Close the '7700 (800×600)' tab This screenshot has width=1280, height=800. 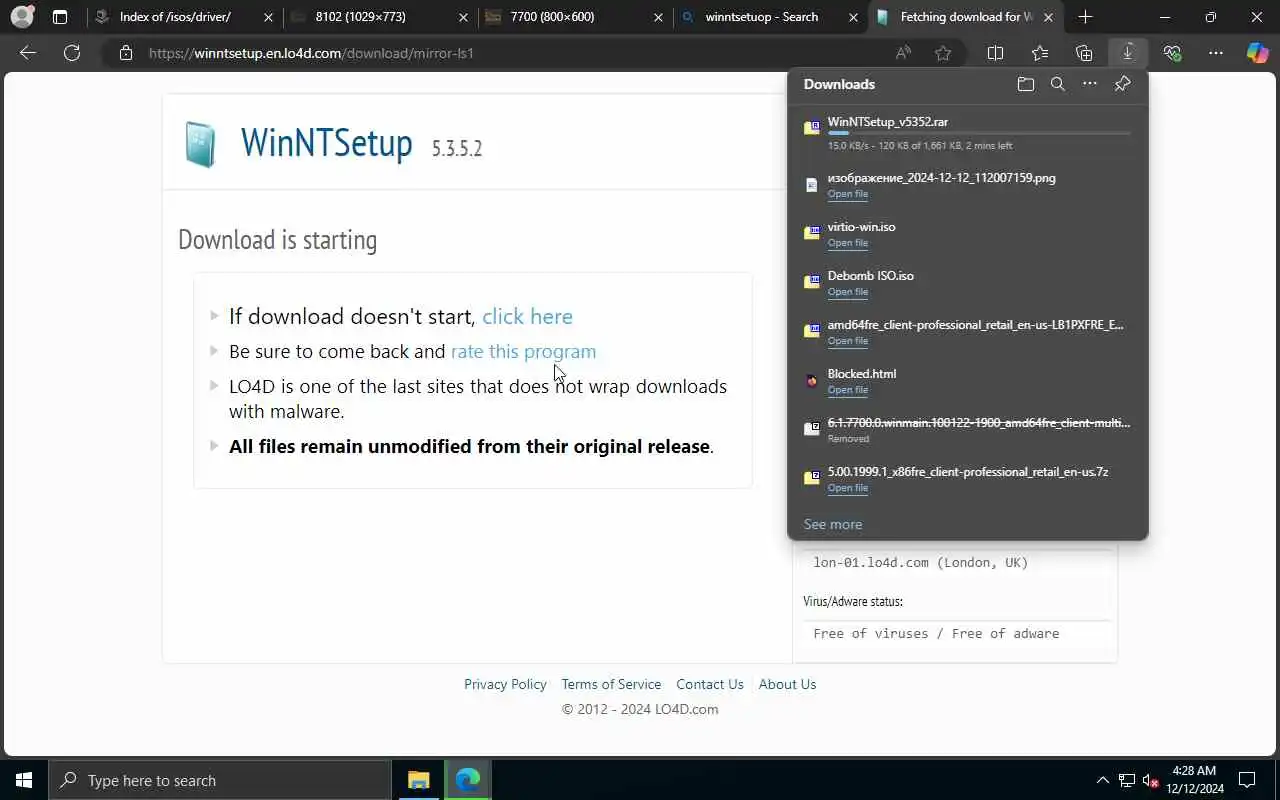pos(657,17)
